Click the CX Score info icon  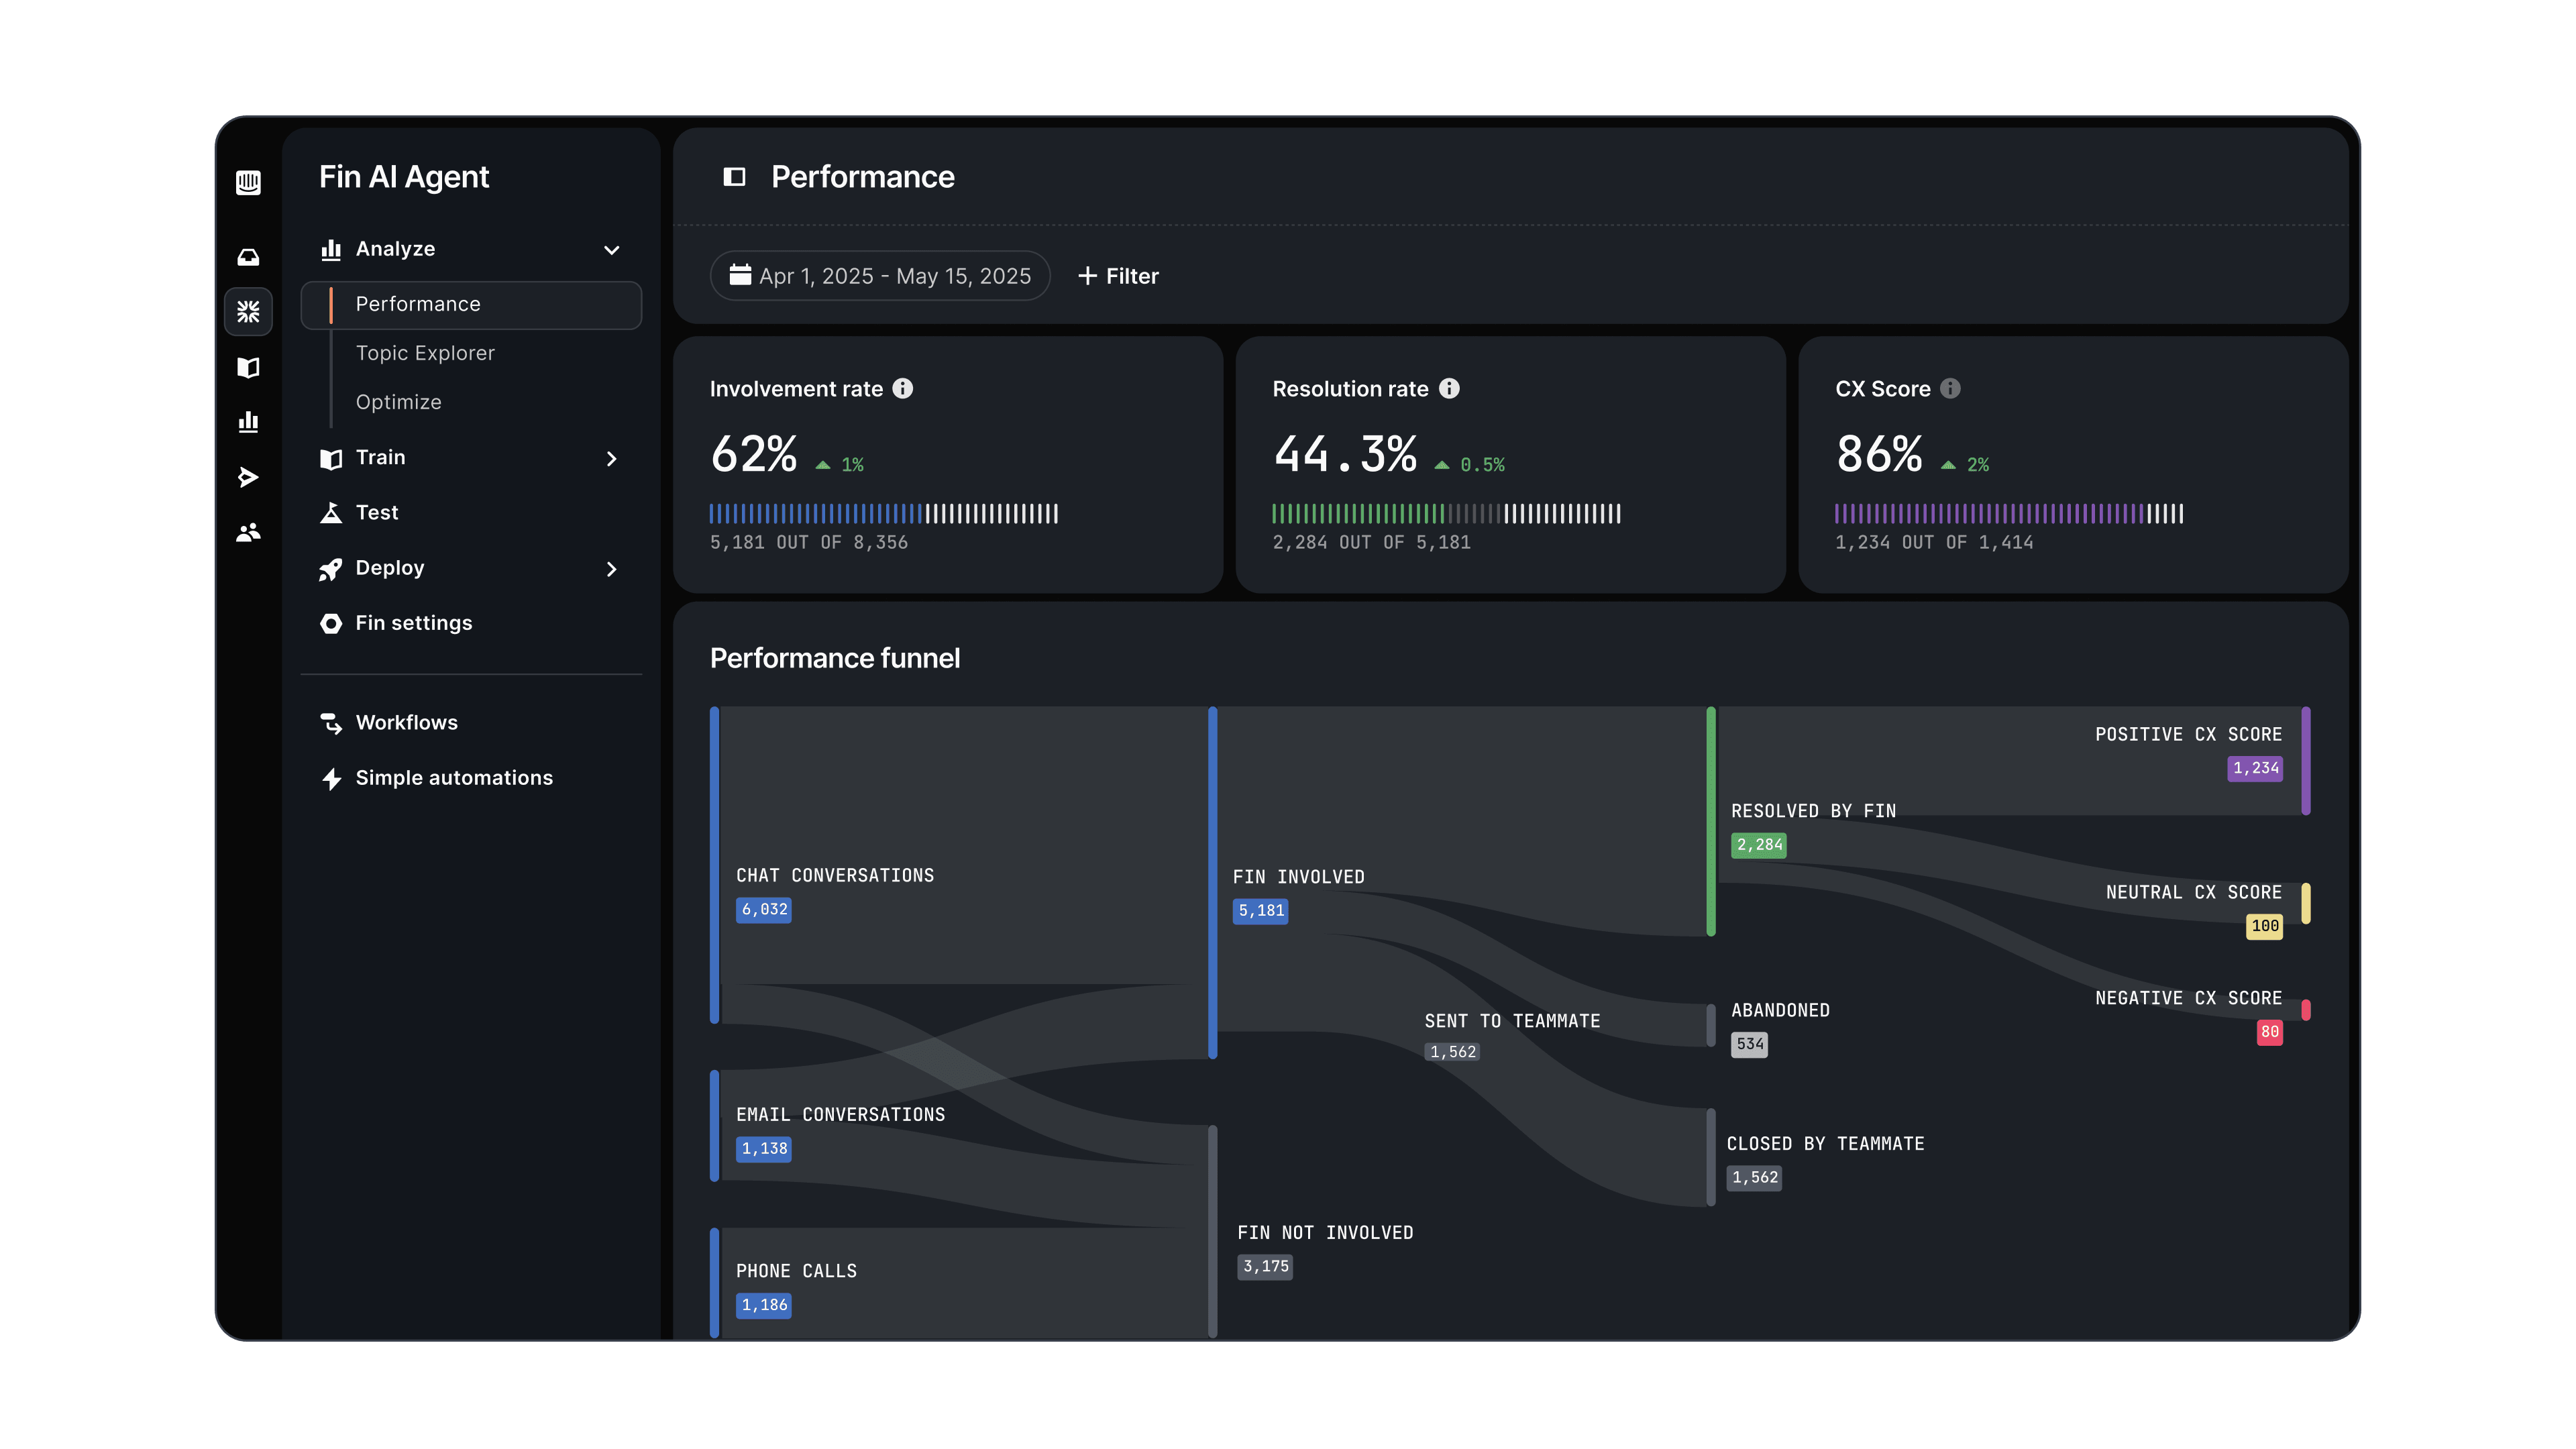point(1950,389)
